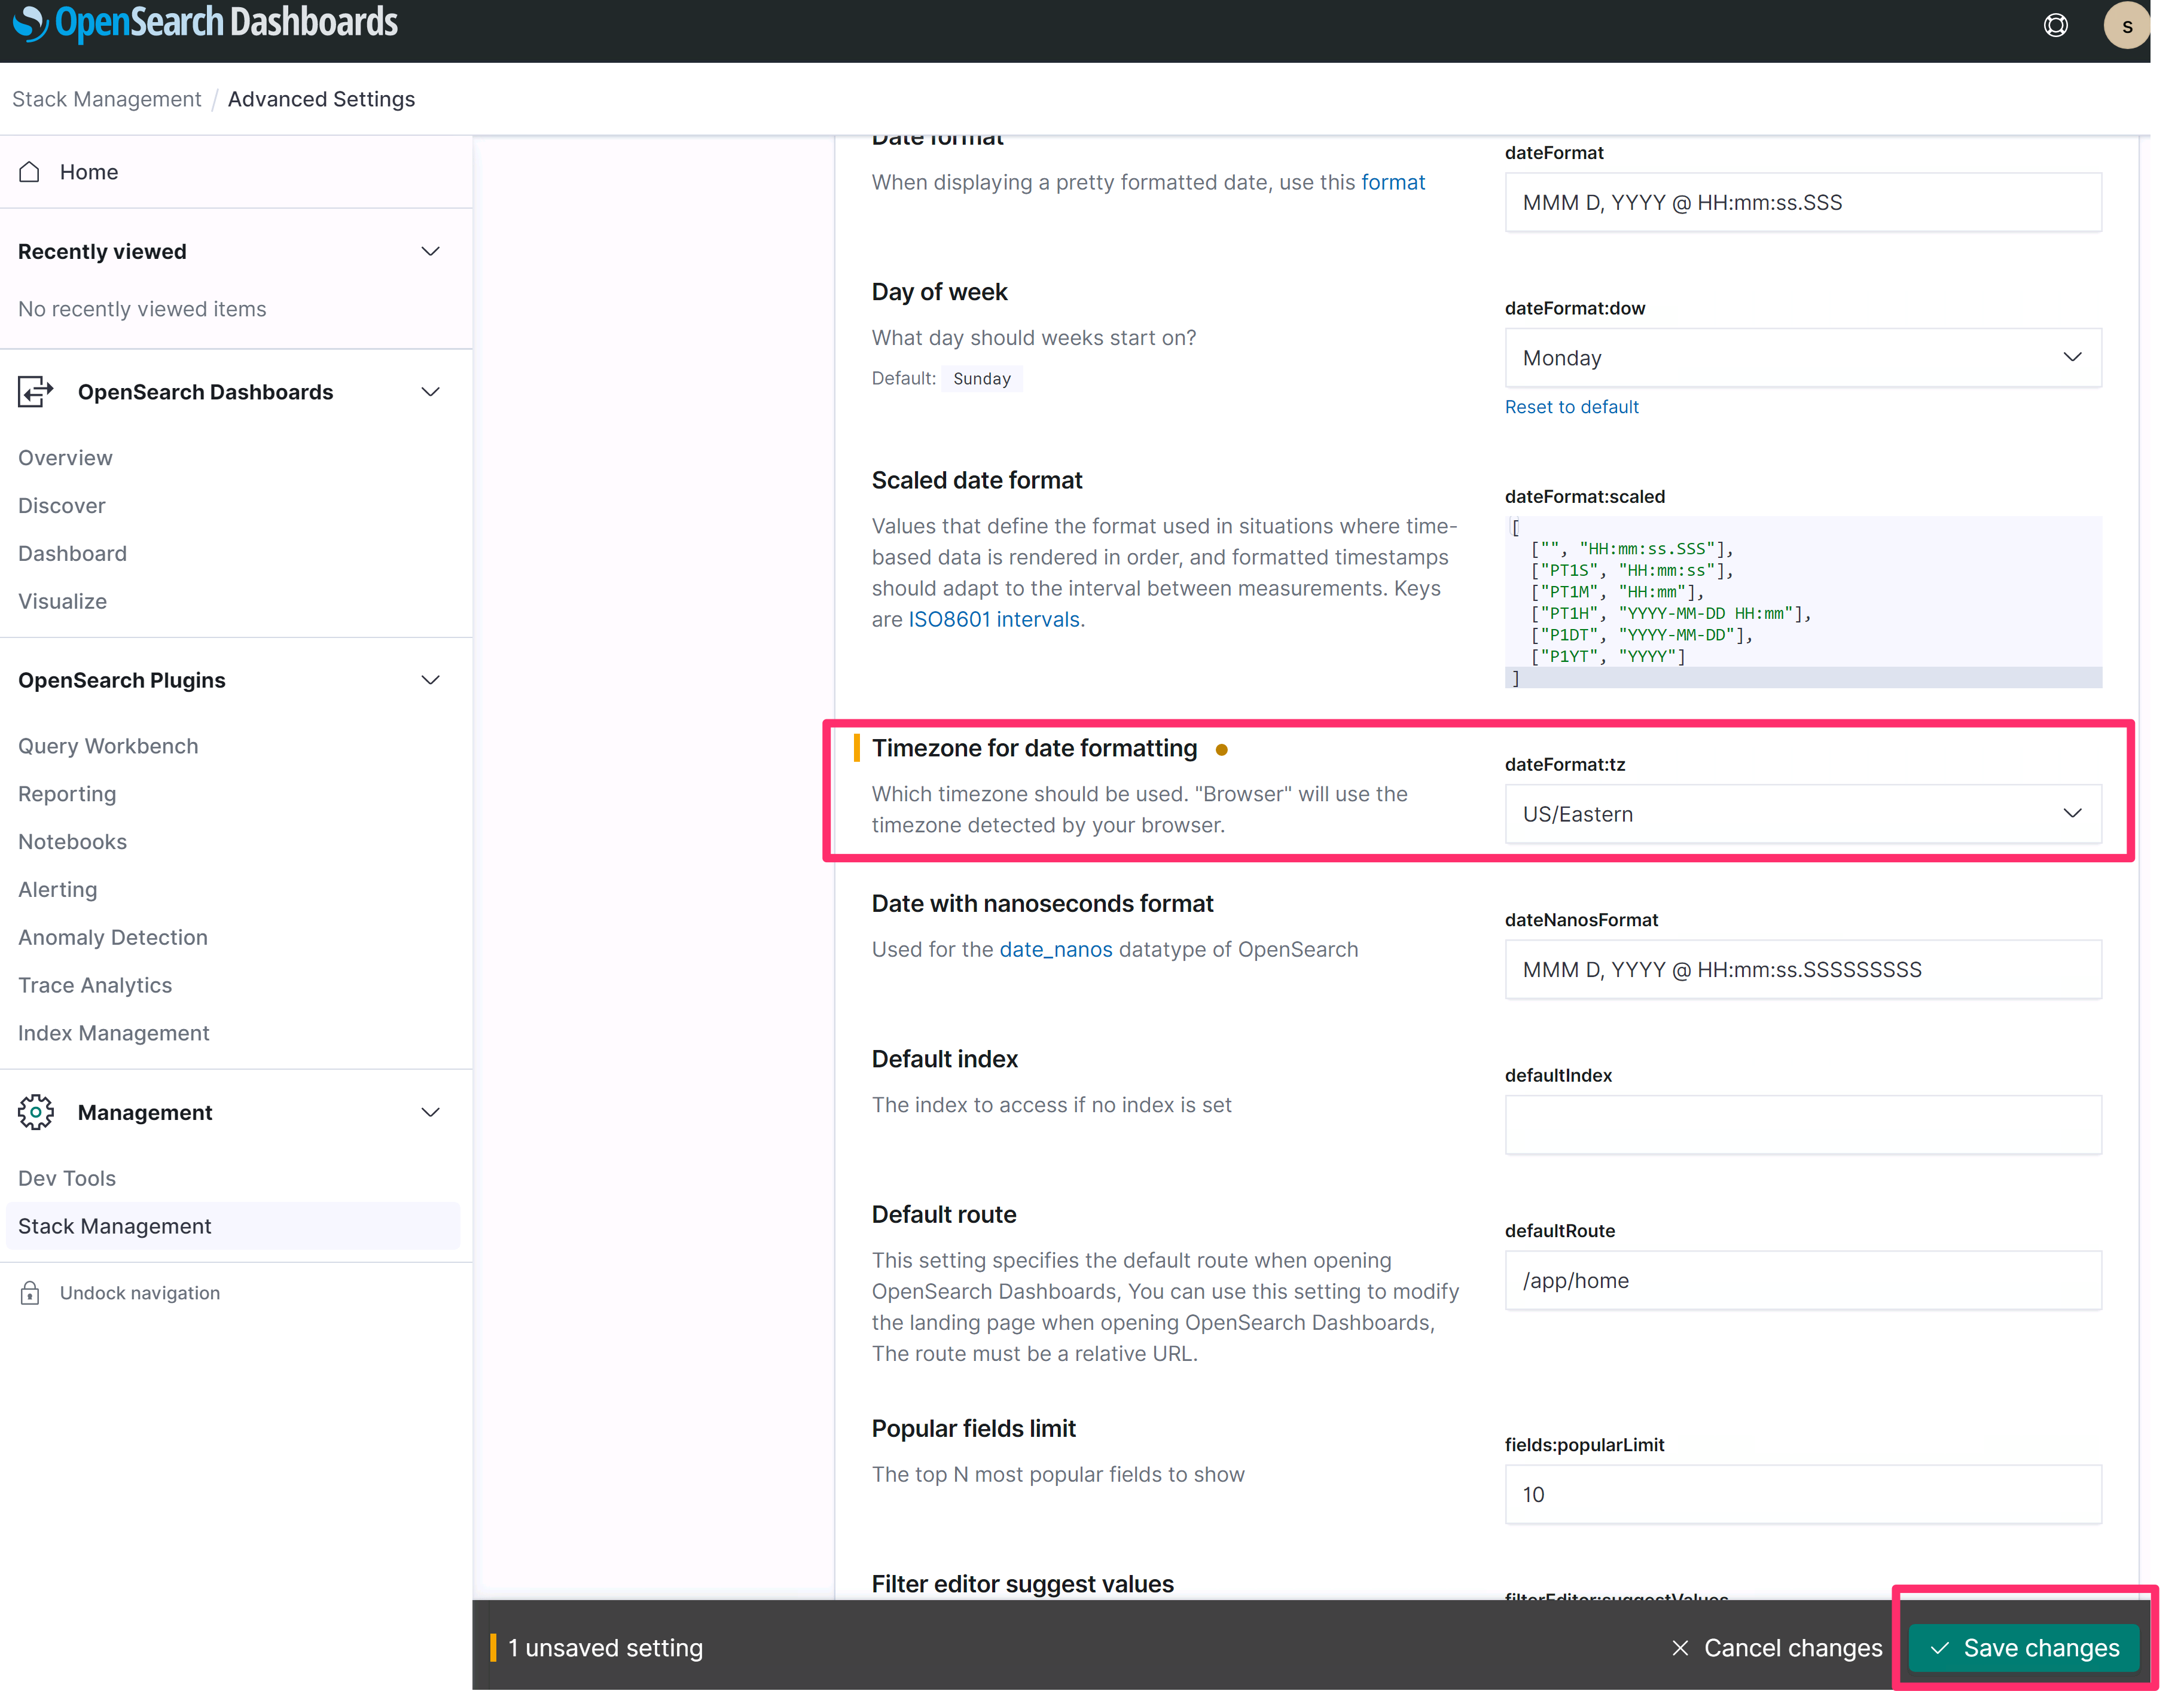Click the Save changes button
This screenshot has width=2184, height=1691.
point(2023,1648)
